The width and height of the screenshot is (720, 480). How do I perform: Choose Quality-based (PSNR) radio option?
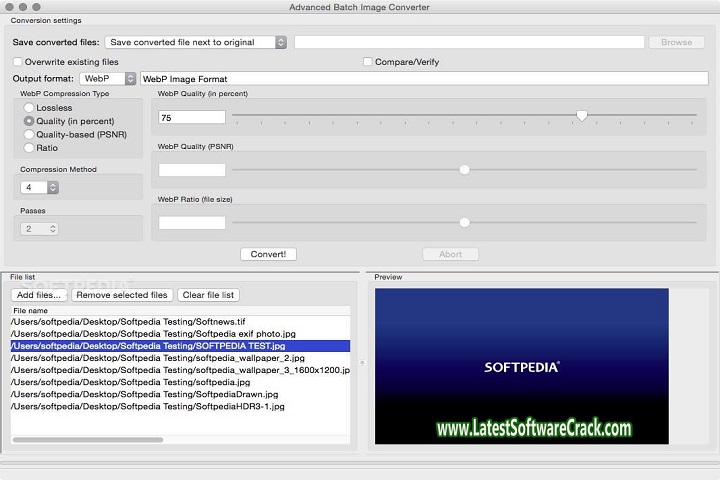[30, 134]
